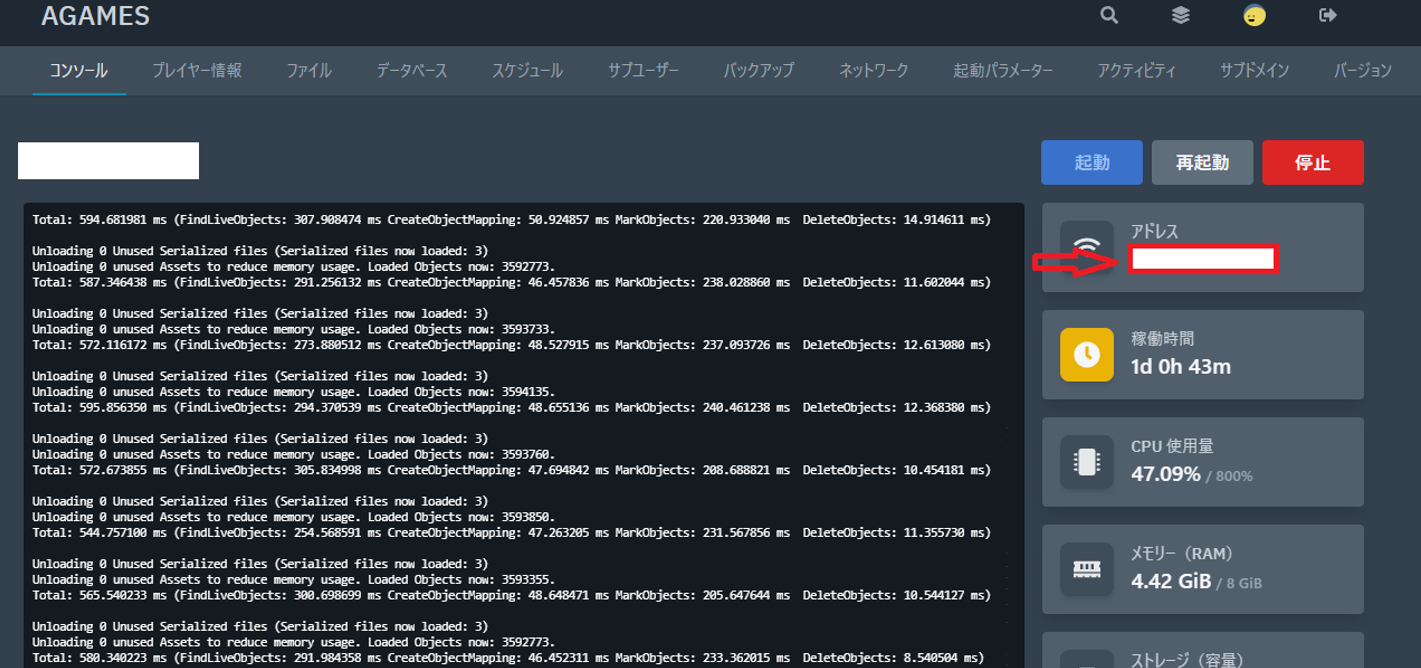Screen dimensions: 1421x668
Task: Open the データベース tab
Action: (412, 71)
